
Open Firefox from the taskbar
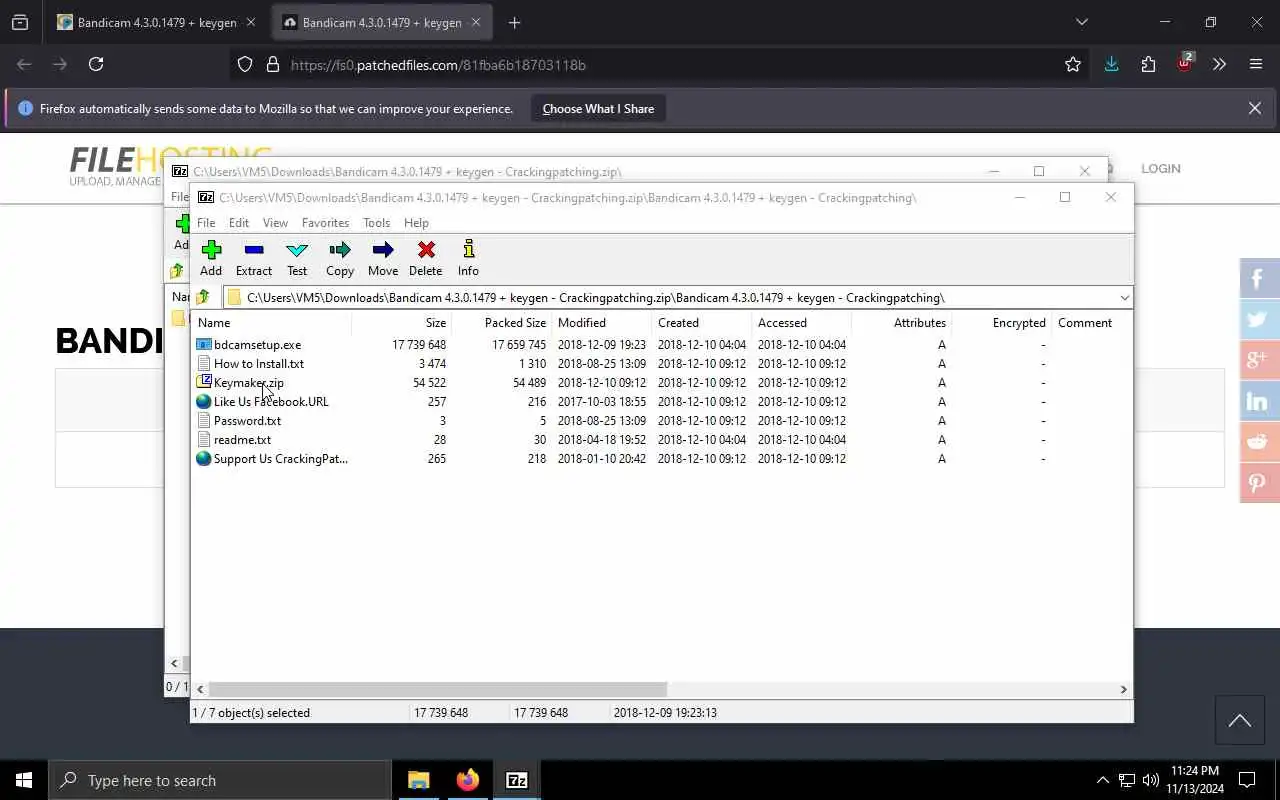pyautogui.click(x=468, y=780)
